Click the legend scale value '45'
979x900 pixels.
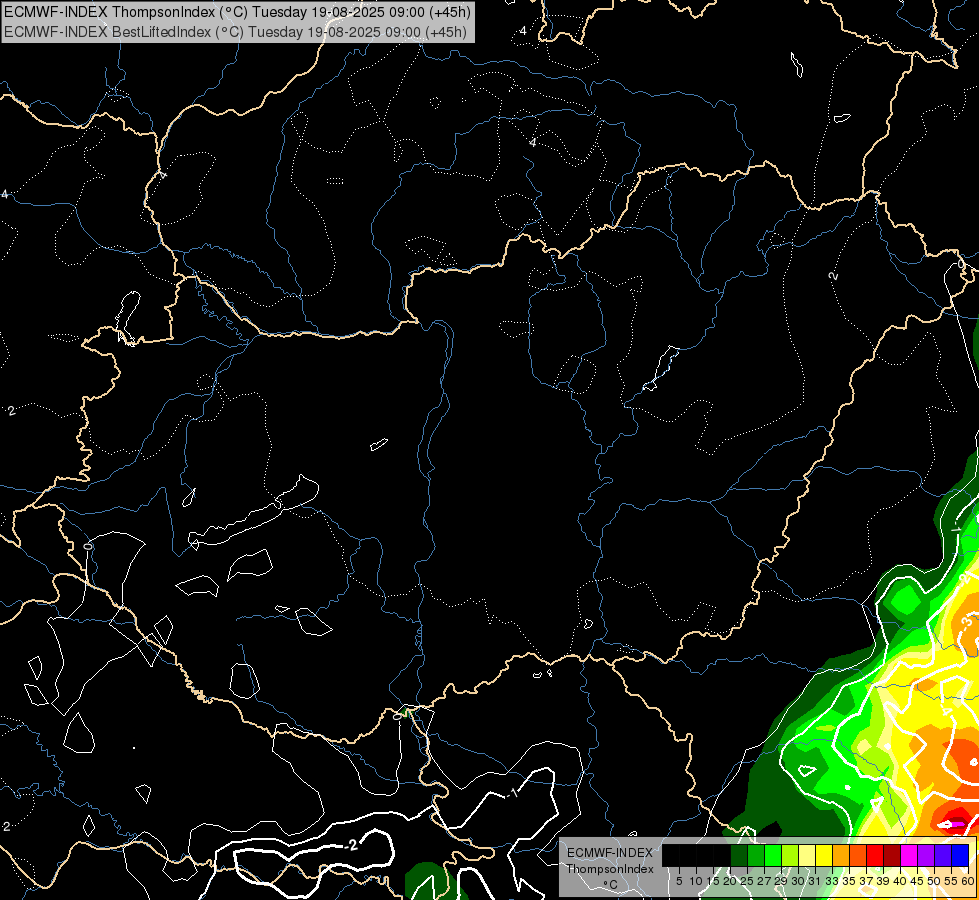[x=918, y=881]
